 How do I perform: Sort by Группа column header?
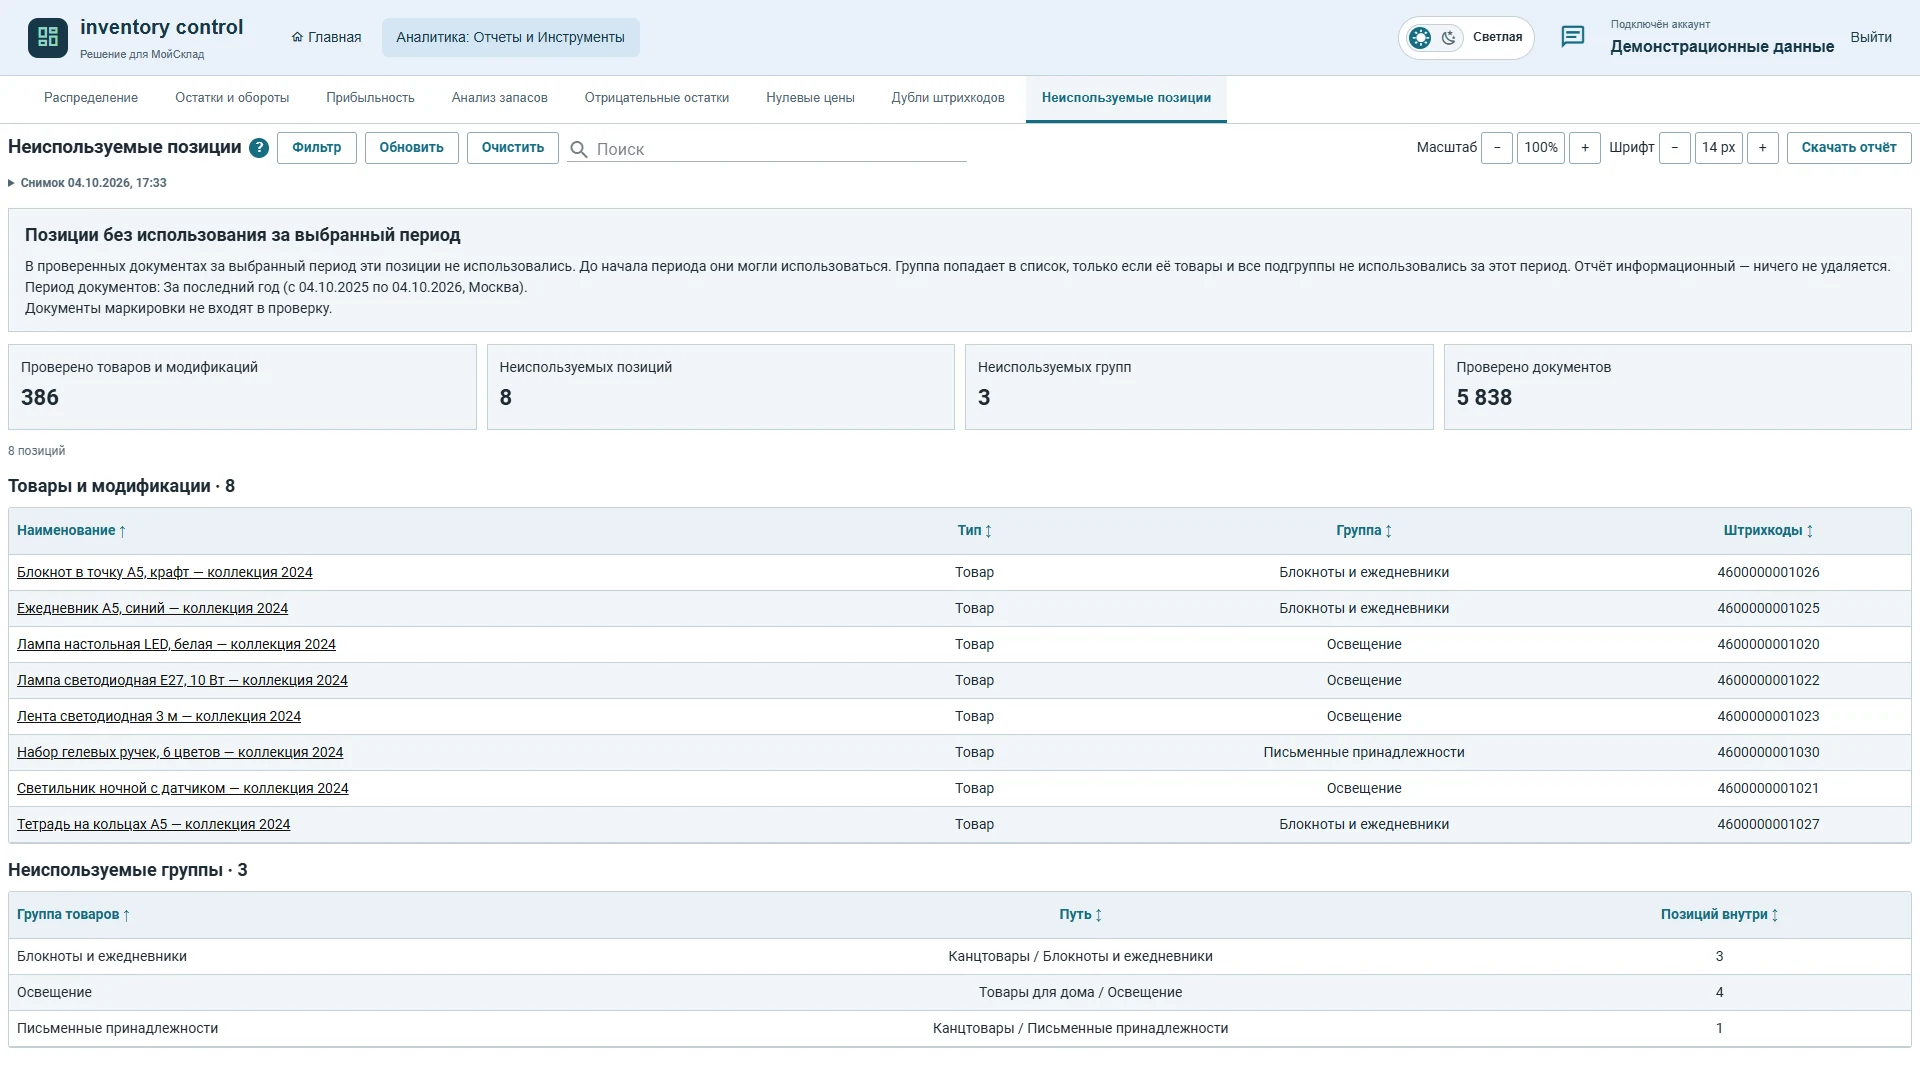(1364, 531)
